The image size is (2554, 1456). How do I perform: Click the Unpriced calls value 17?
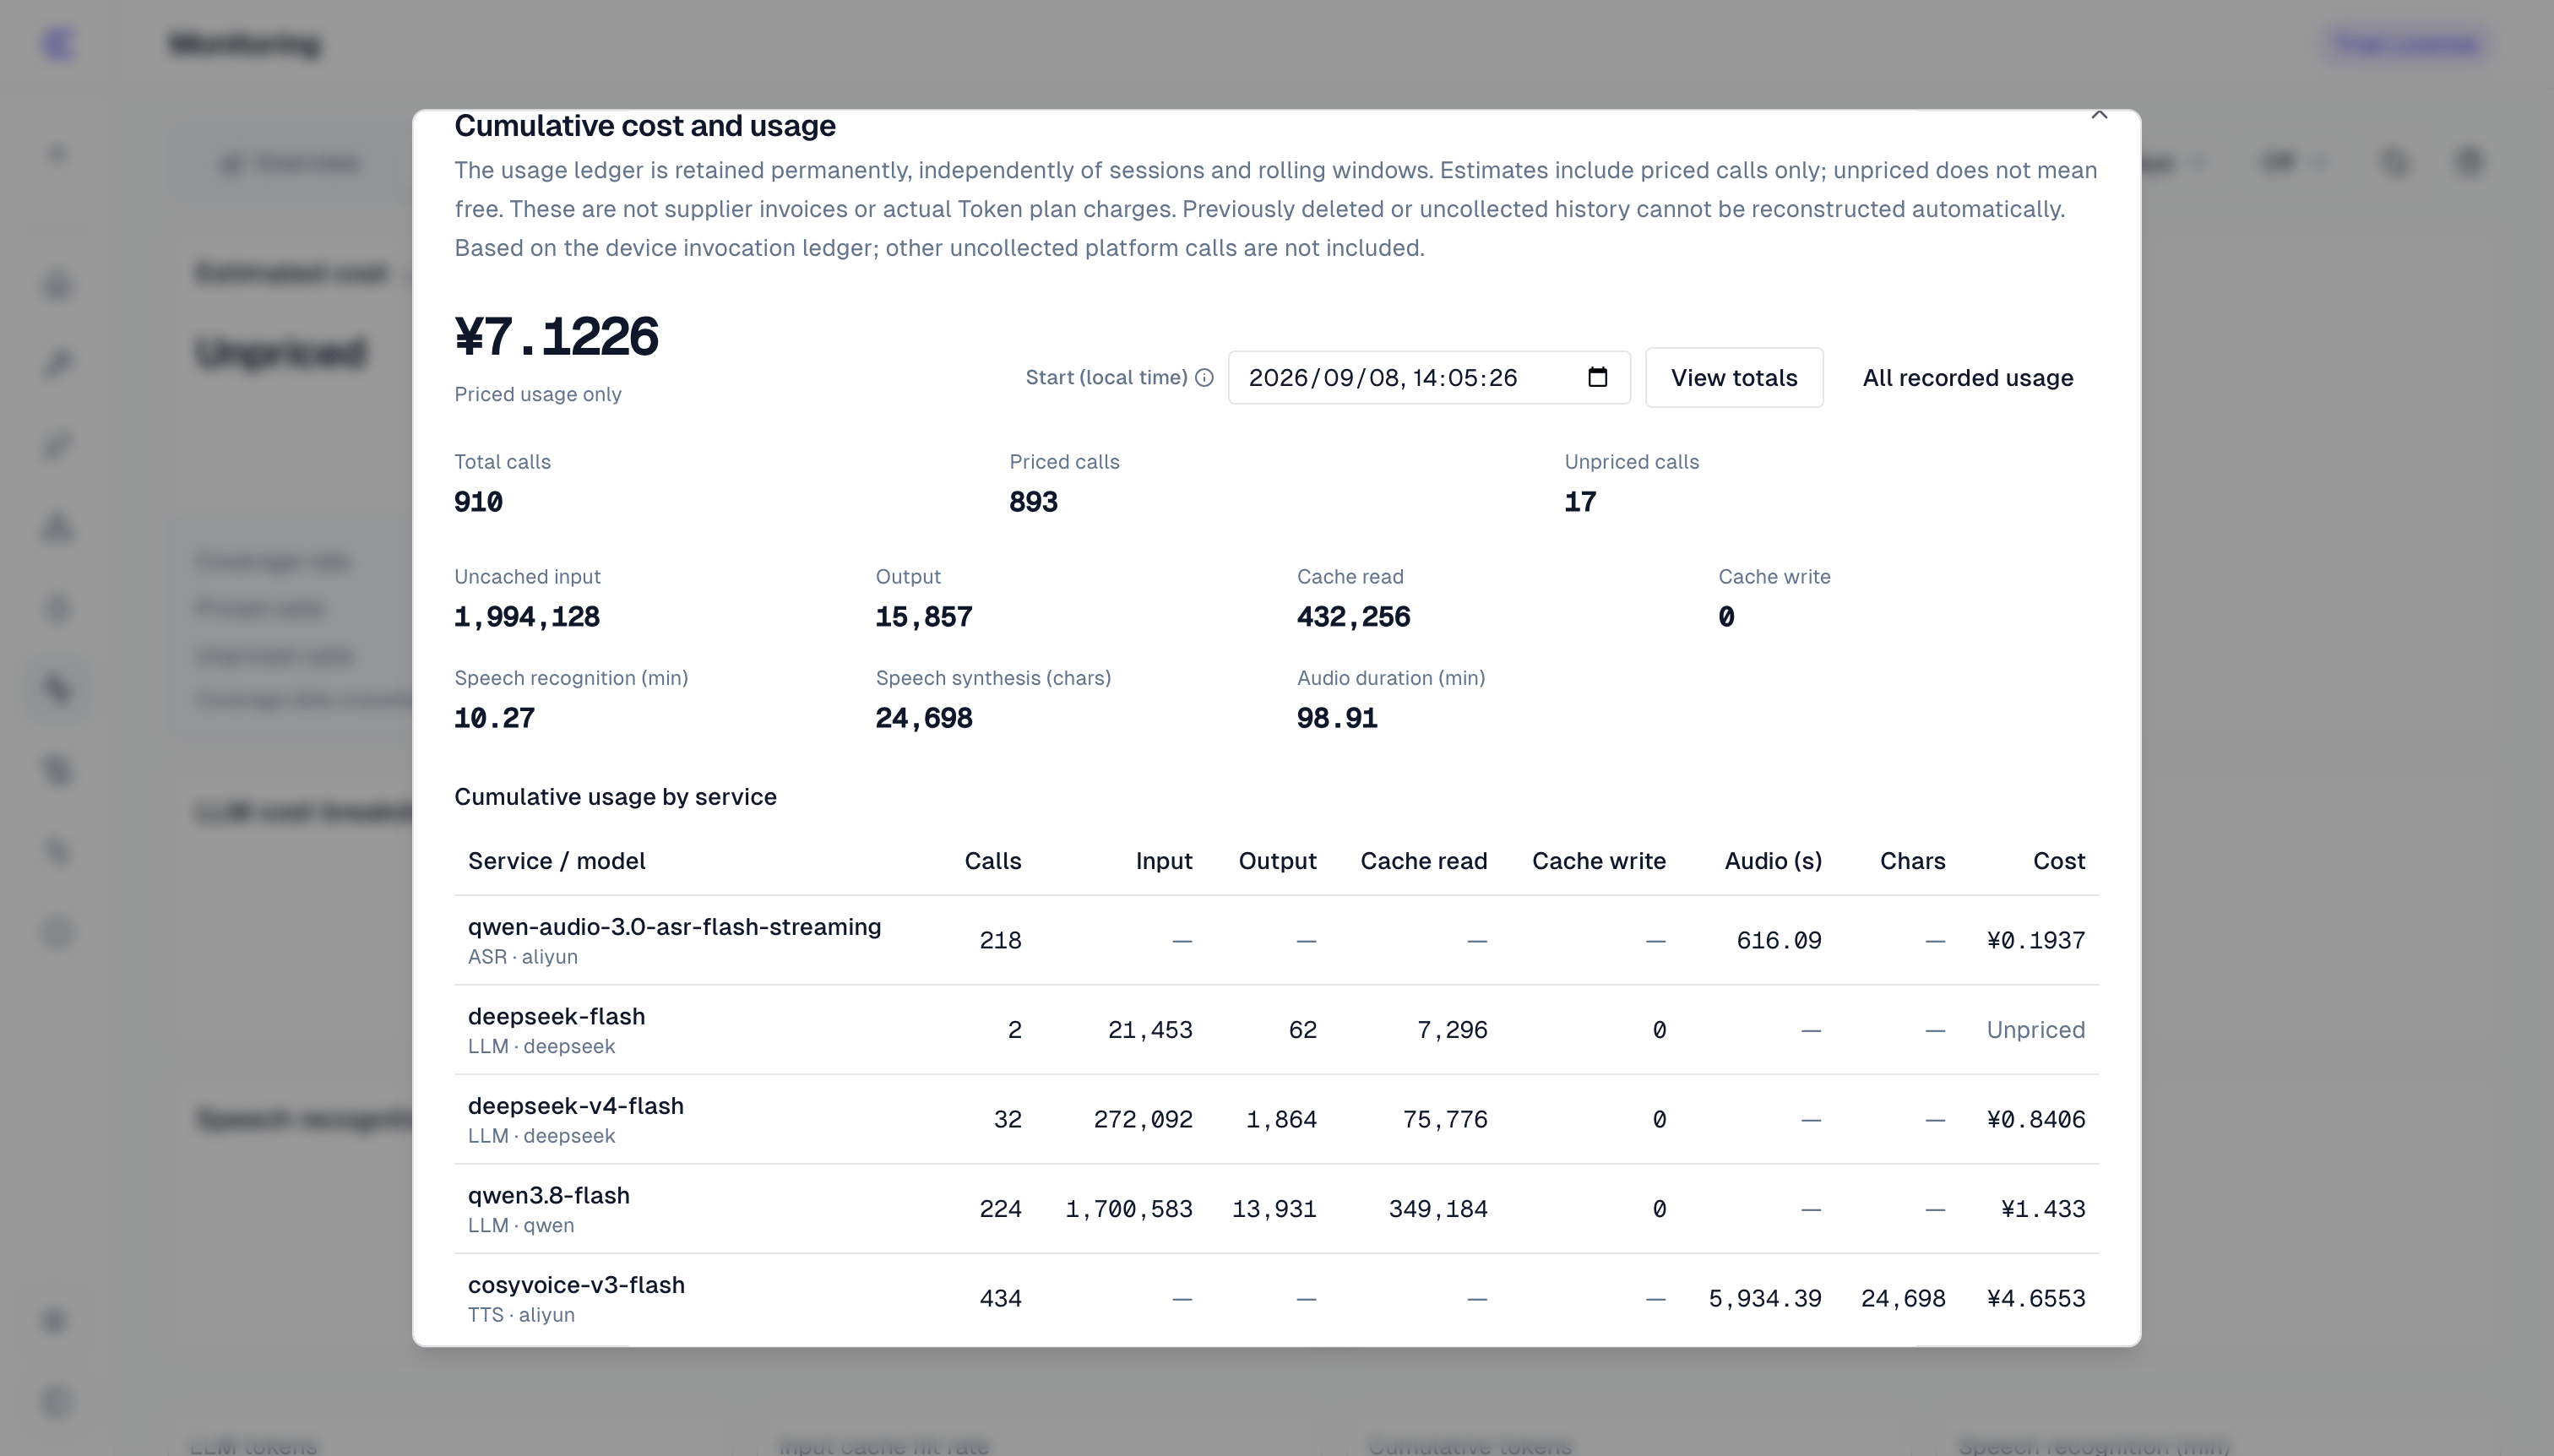1579,502
